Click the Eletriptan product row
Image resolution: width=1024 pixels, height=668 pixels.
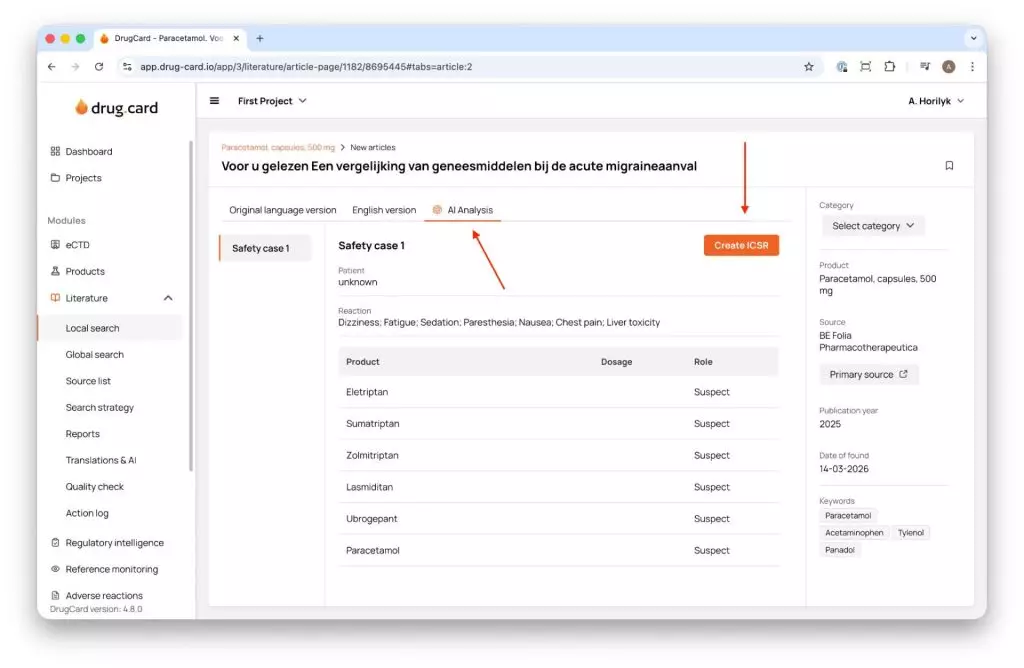pos(559,392)
